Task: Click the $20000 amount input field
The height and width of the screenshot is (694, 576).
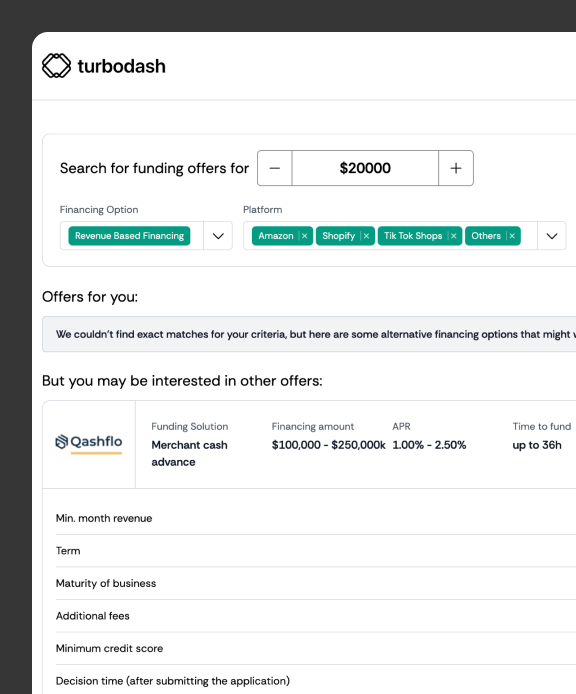Action: pos(365,168)
